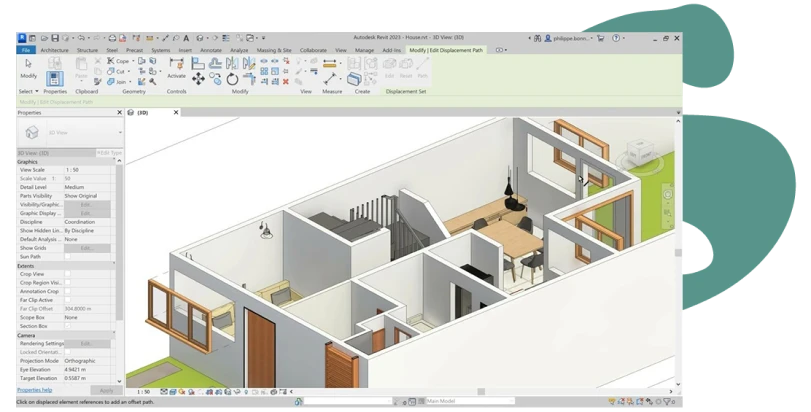
Task: Expand the Cut dropdown arrow
Action: (129, 71)
